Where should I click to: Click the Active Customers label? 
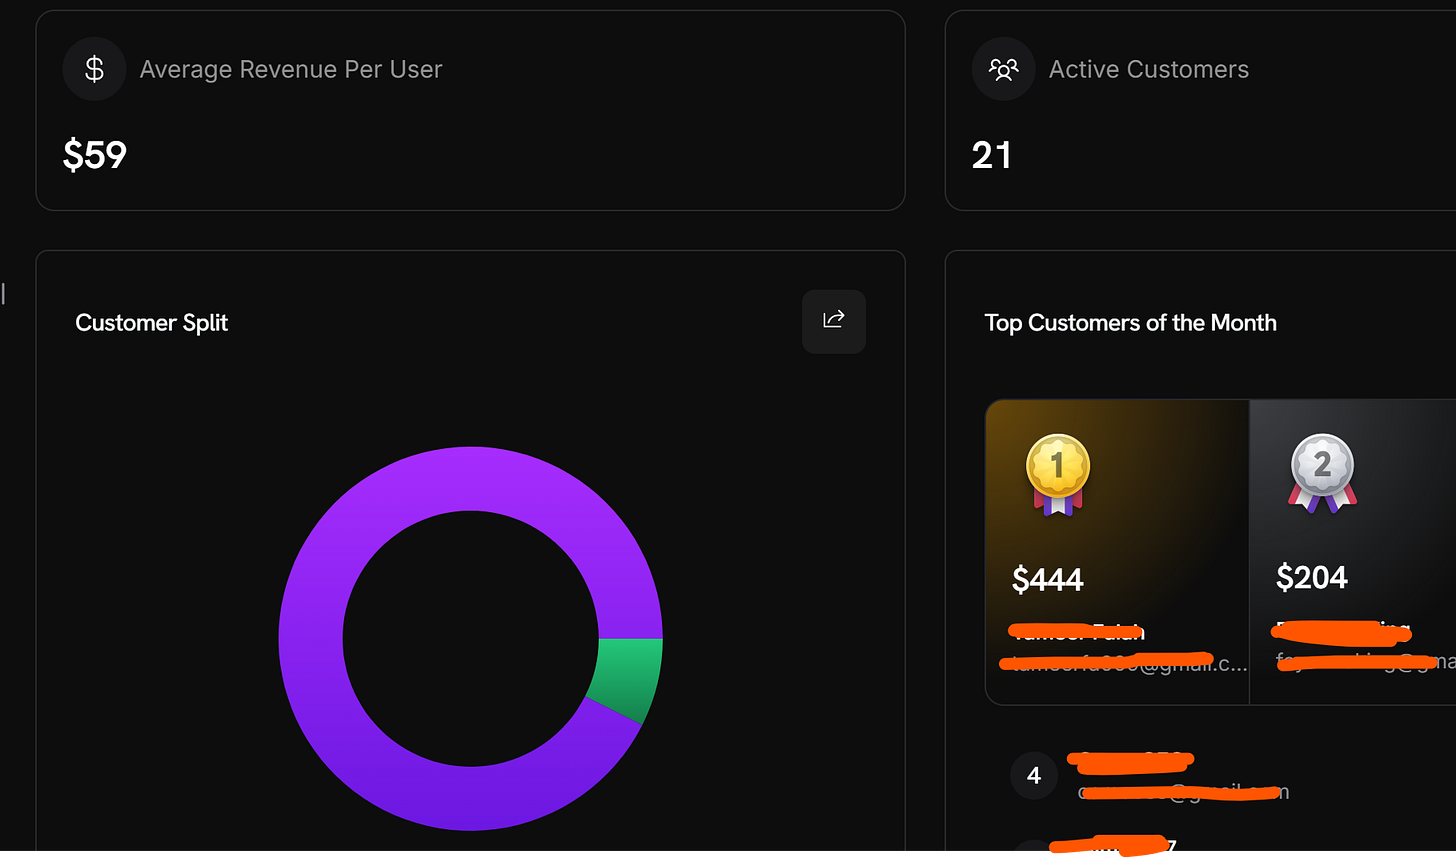(1149, 69)
